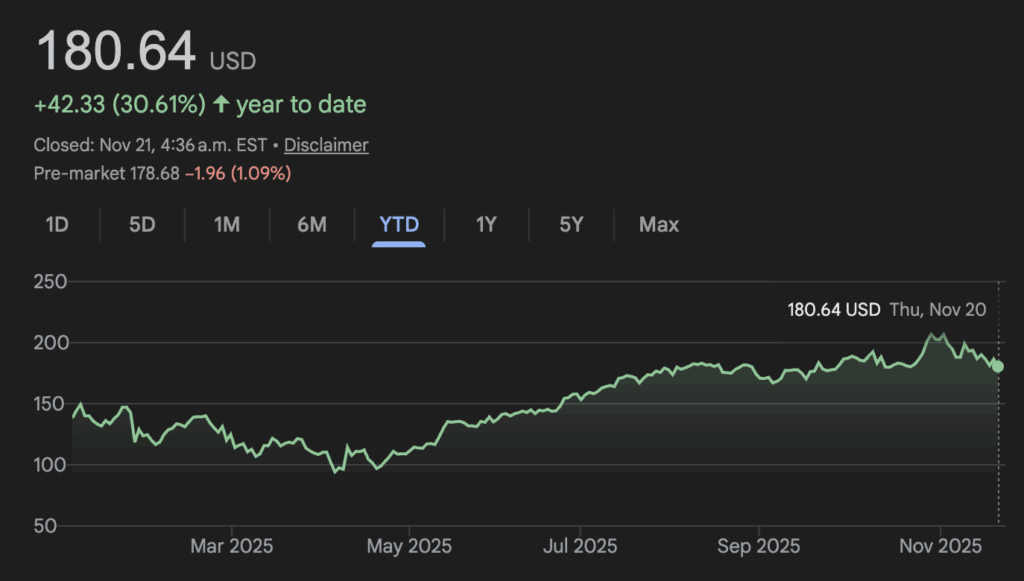Click the May 2025 axis label
Image resolution: width=1024 pixels, height=581 pixels.
(x=409, y=547)
